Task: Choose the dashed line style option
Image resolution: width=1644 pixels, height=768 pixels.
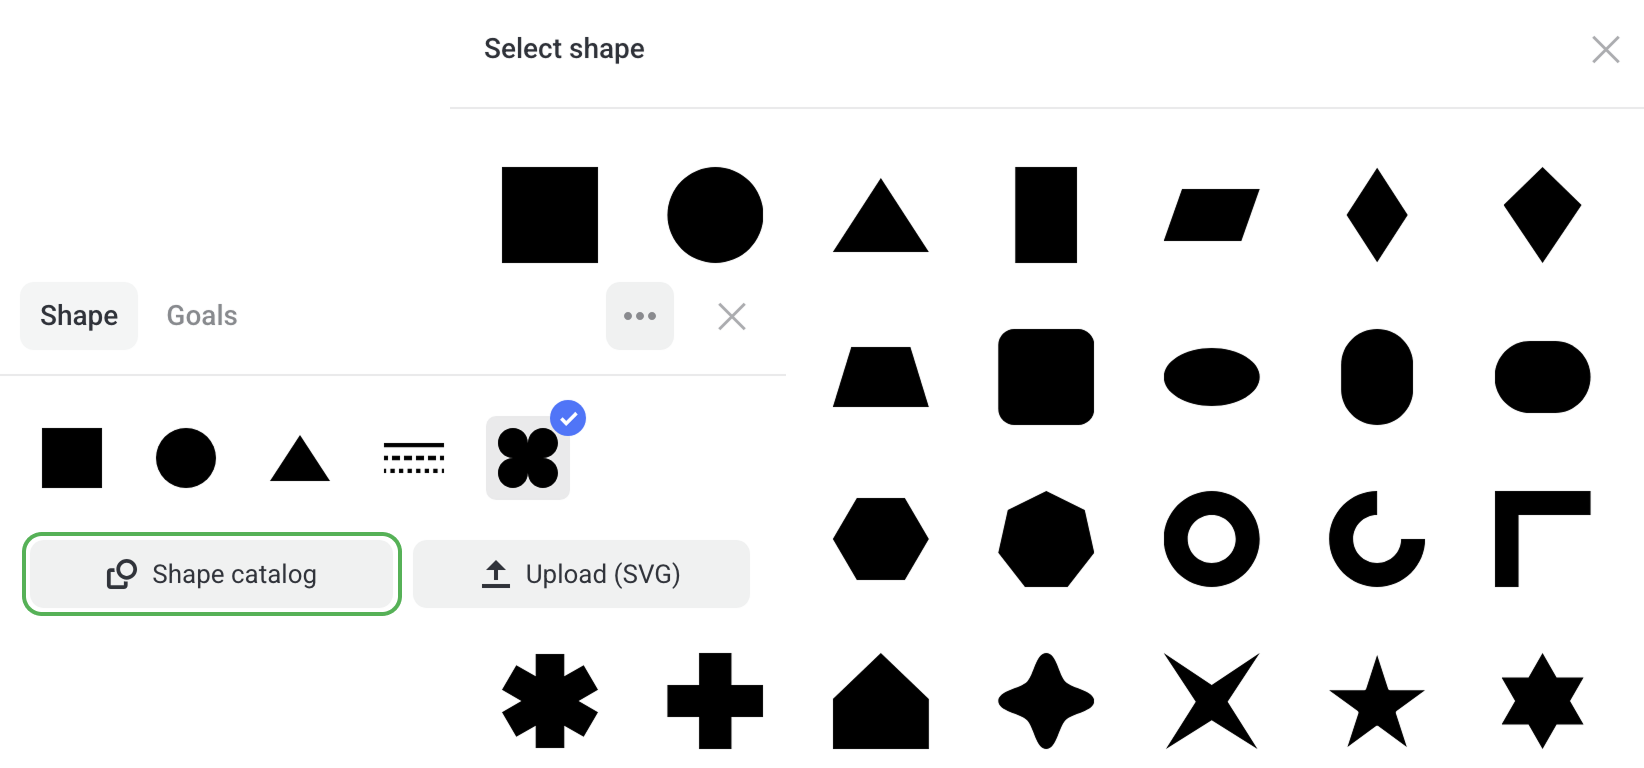Action: coord(414,458)
